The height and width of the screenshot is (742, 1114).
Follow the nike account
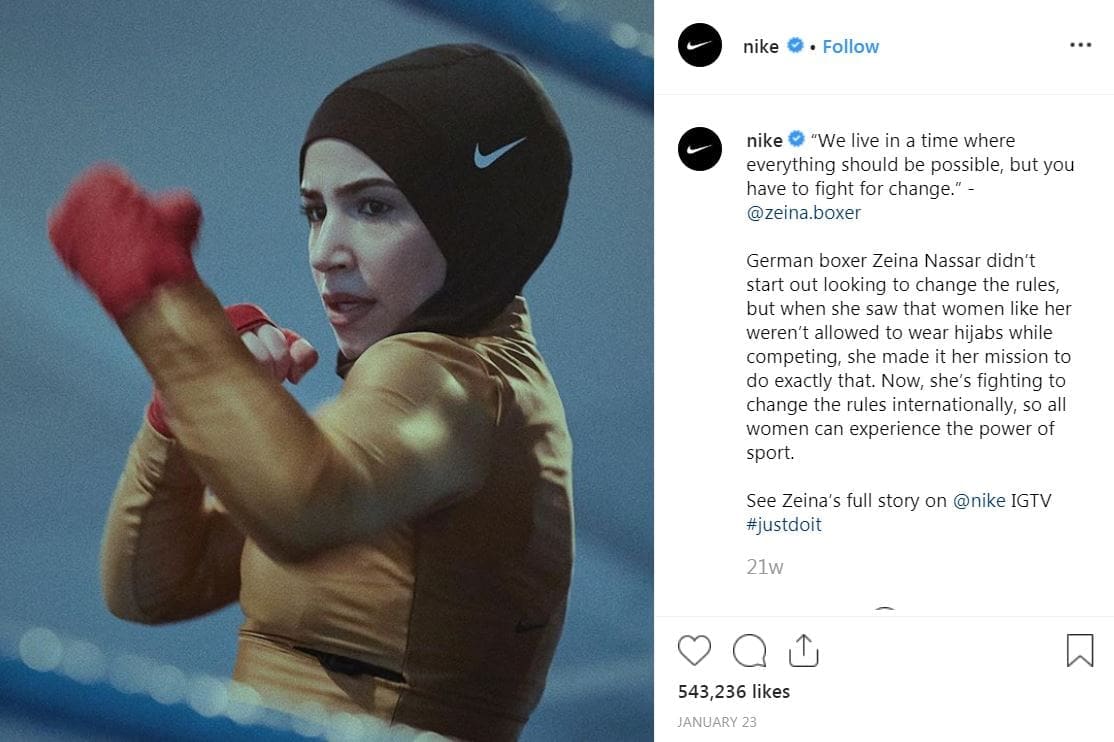click(850, 46)
